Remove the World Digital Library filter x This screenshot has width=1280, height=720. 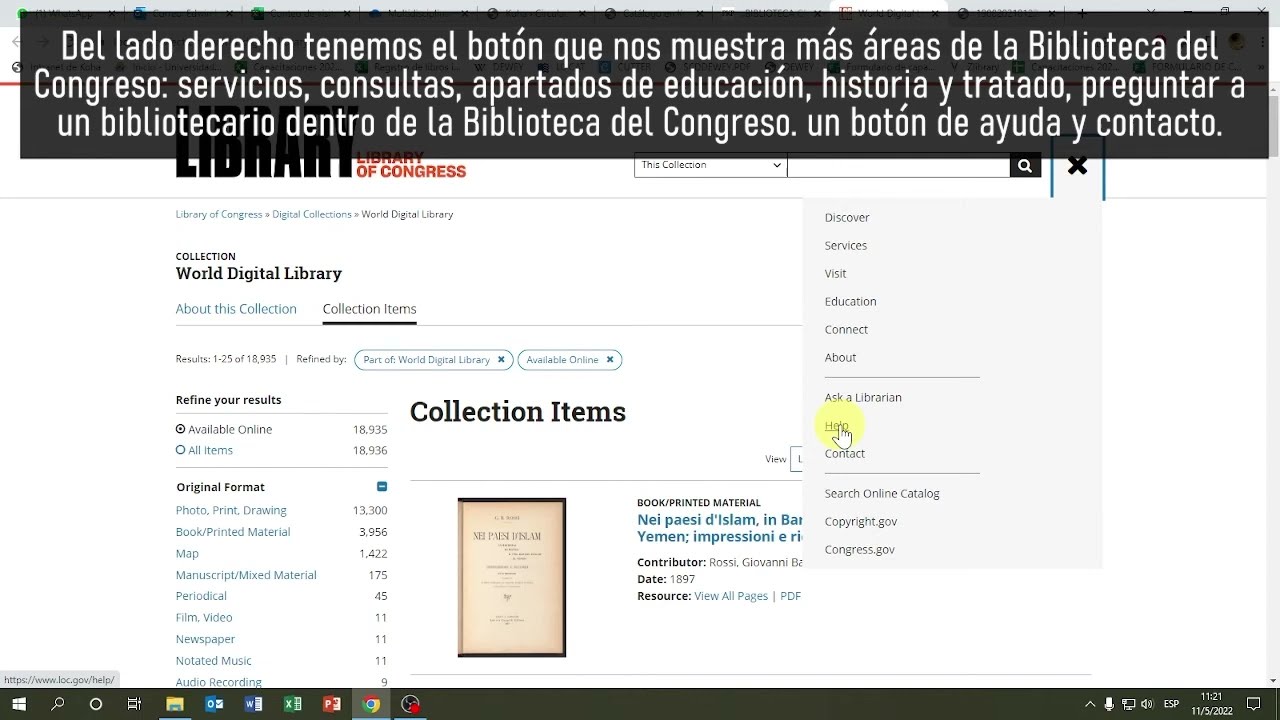coord(501,360)
